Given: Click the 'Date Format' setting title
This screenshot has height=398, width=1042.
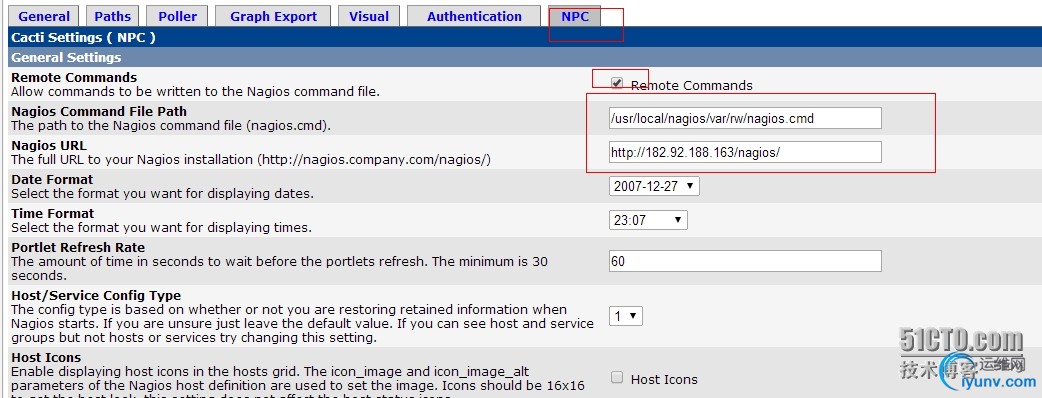Looking at the screenshot, I should coord(52,179).
